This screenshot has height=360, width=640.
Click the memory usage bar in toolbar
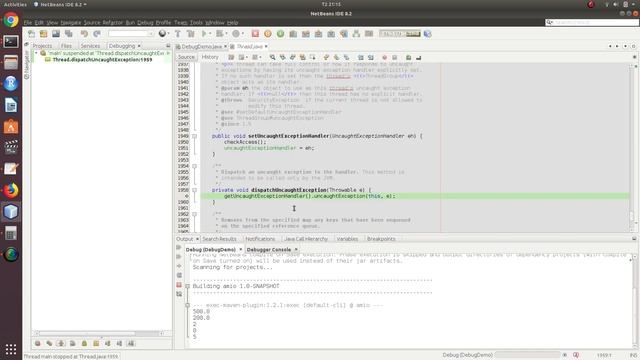[x=400, y=34]
